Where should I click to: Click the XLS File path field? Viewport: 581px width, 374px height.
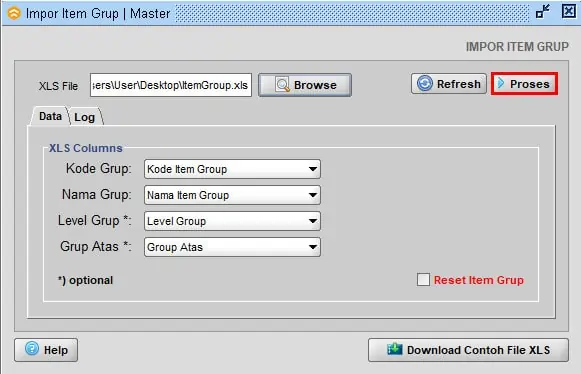coord(171,85)
